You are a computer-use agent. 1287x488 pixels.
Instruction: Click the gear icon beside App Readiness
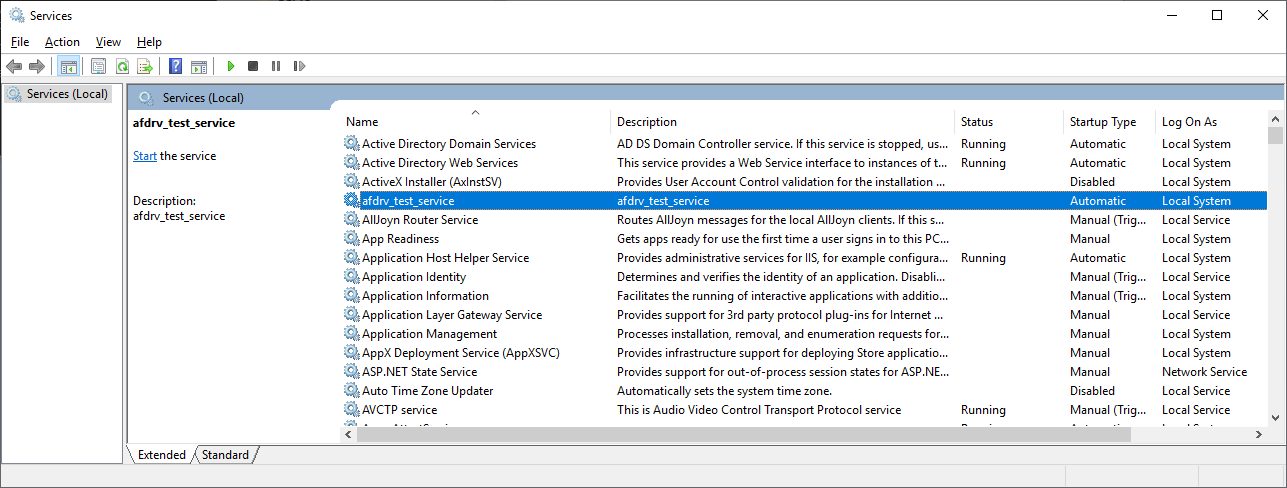tap(351, 239)
